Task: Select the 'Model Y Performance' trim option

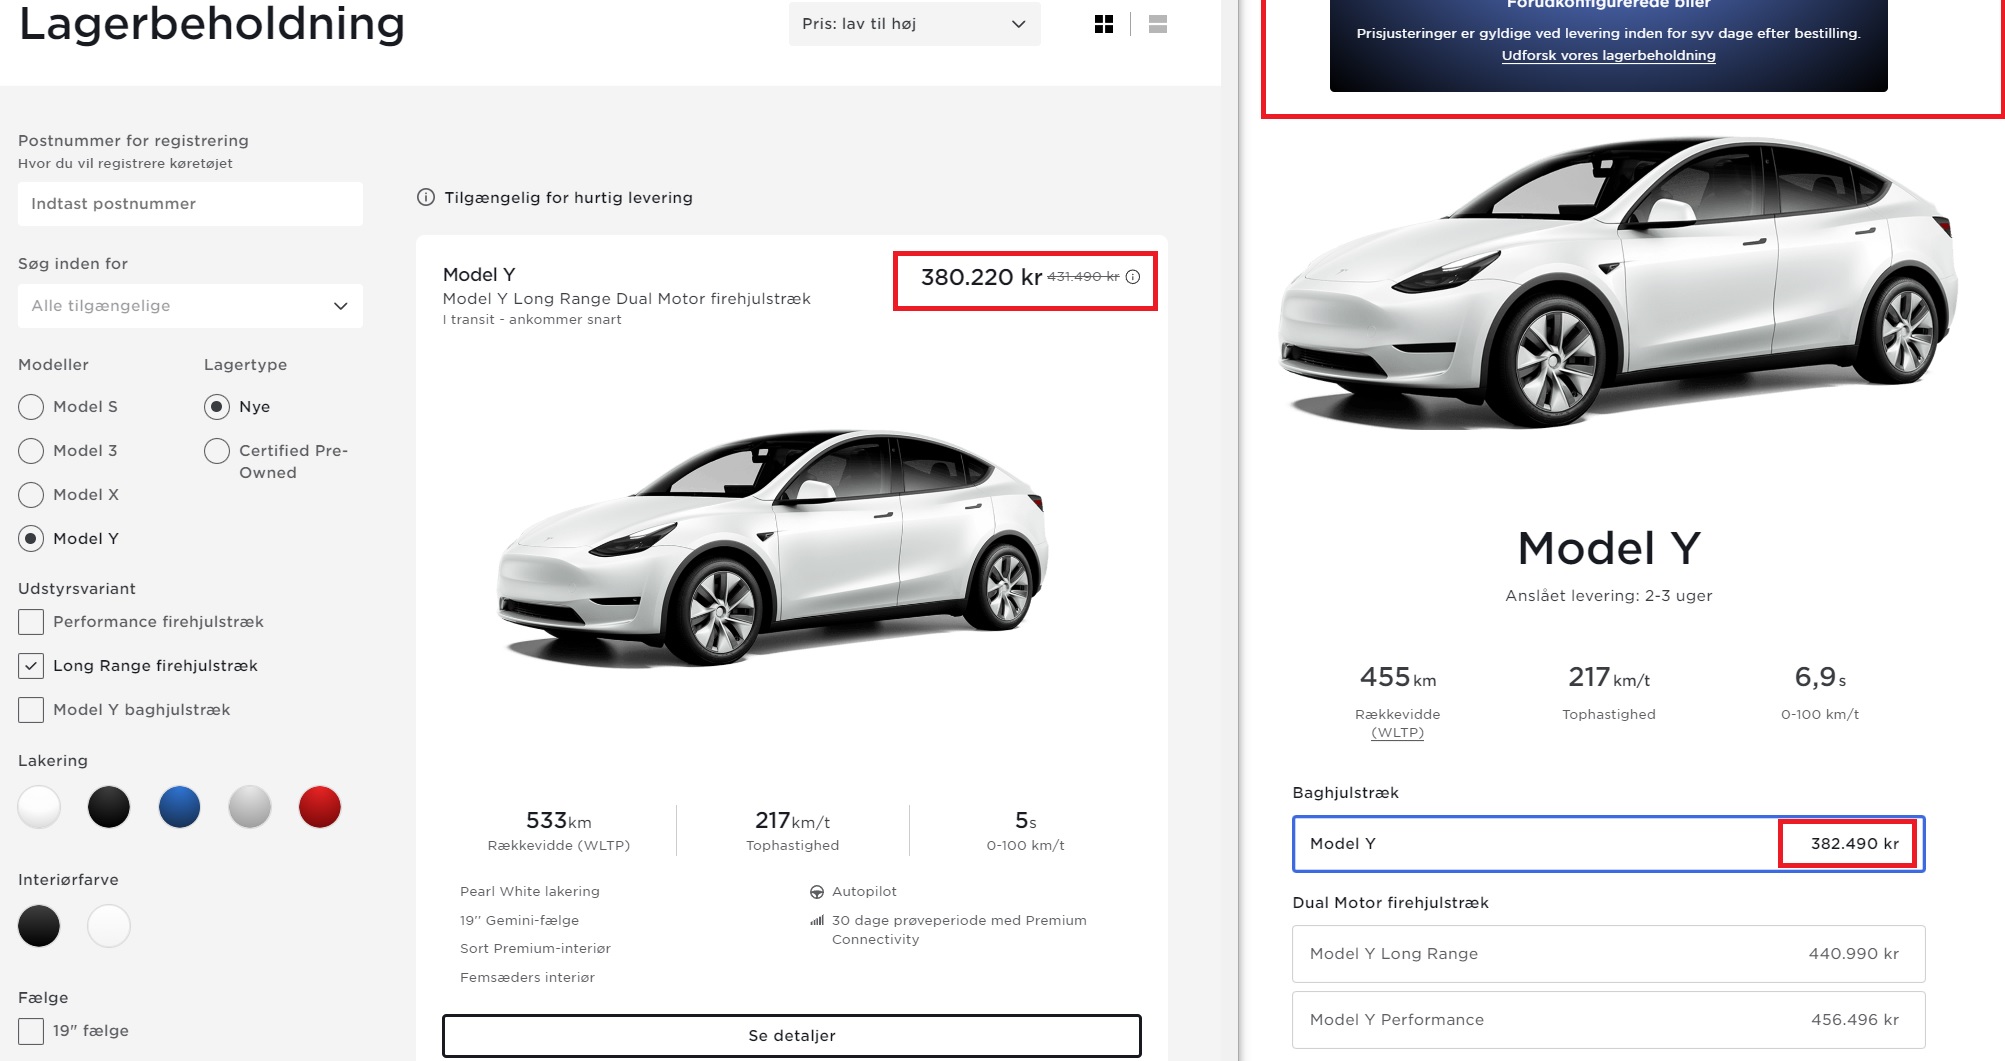Action: 1608,1019
